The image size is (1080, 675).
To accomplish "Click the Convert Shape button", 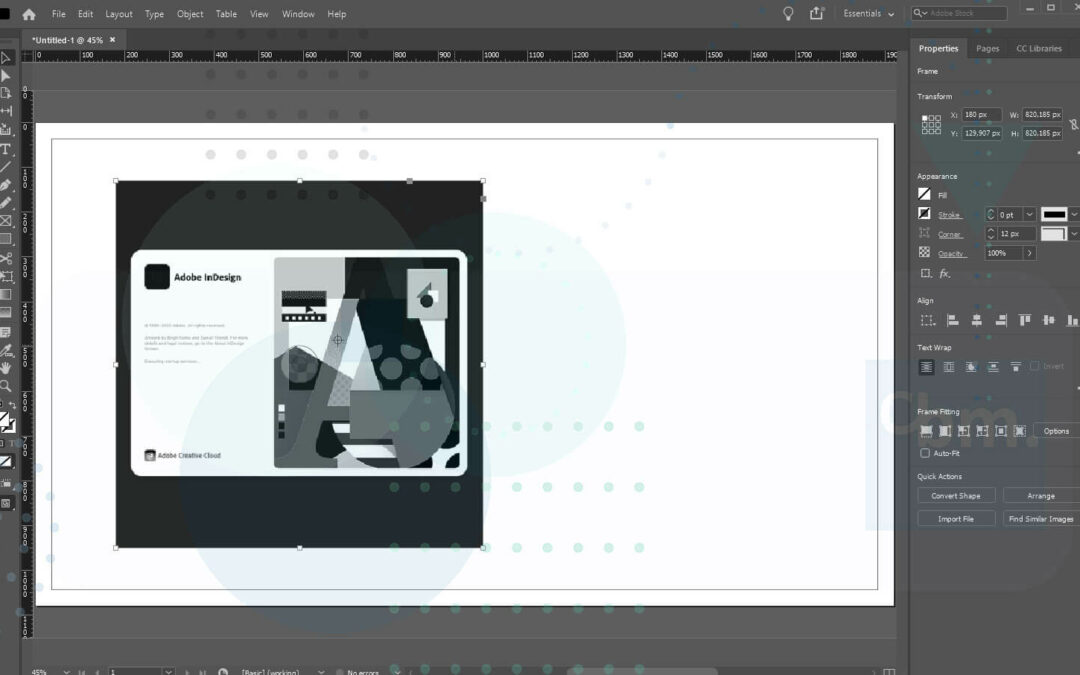I will [956, 496].
